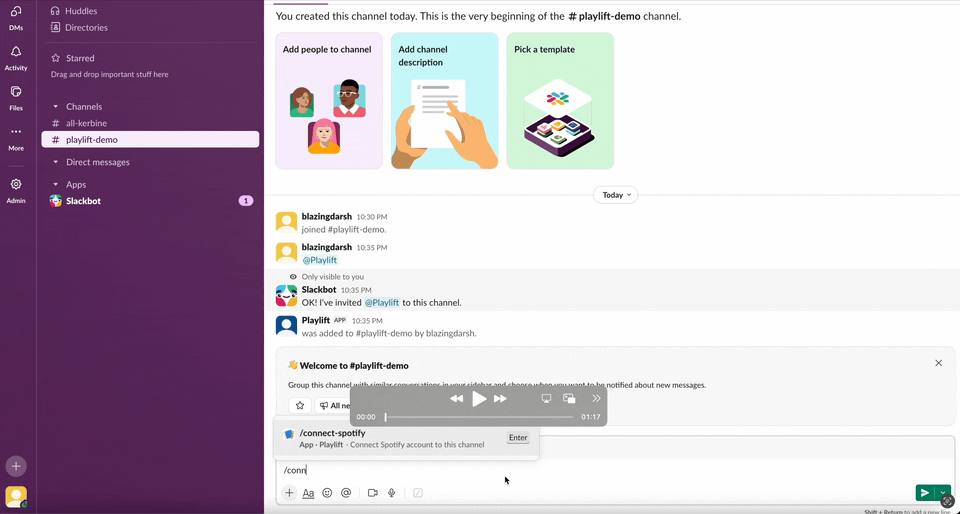Click the Add people to channel card
This screenshot has height=514, width=960.
pyautogui.click(x=328, y=101)
